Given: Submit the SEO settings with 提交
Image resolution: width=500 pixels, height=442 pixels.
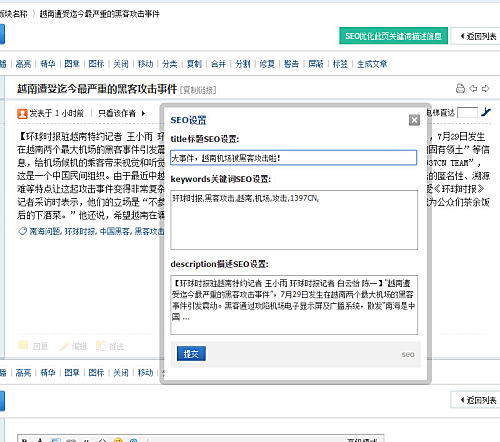Looking at the screenshot, I should [x=191, y=354].
